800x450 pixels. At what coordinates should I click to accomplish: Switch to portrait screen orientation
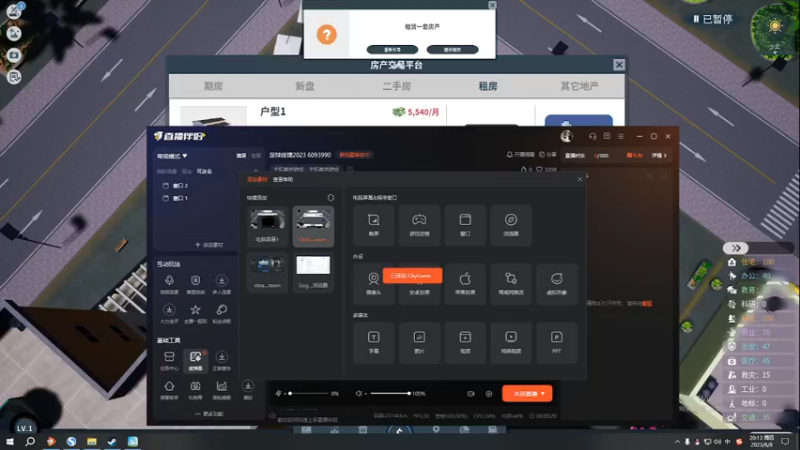256,156
